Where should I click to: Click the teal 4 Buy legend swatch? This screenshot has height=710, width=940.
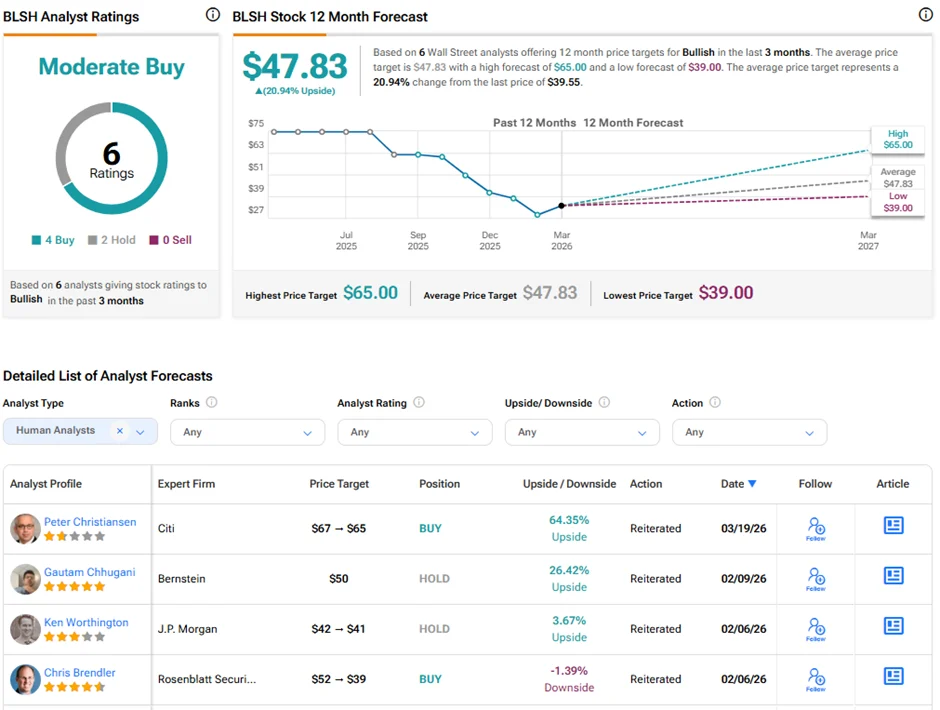coord(36,240)
